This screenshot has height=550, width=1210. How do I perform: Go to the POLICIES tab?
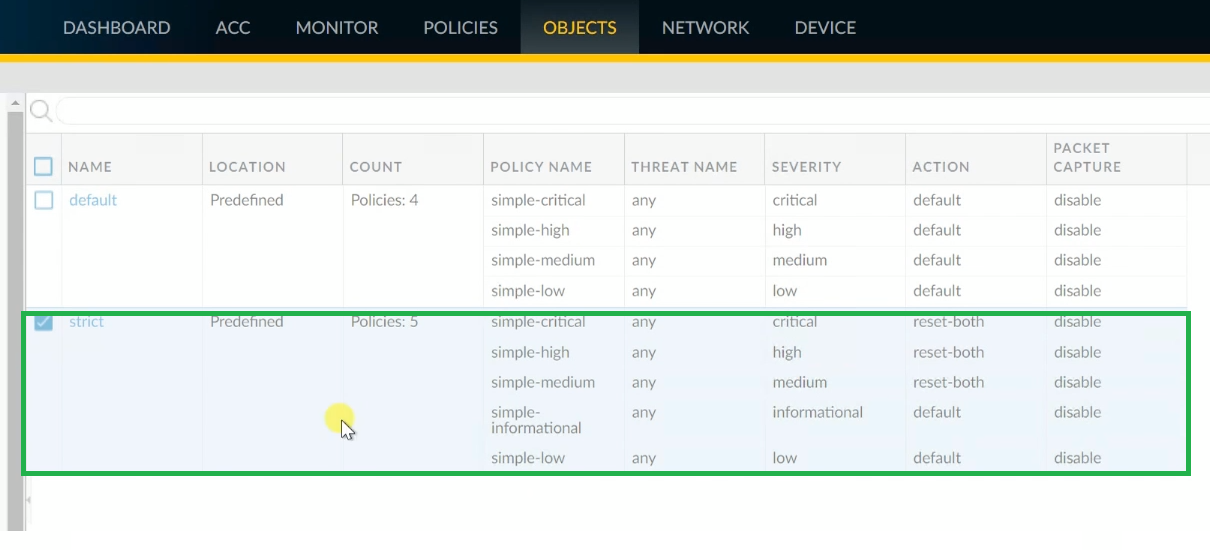[460, 27]
